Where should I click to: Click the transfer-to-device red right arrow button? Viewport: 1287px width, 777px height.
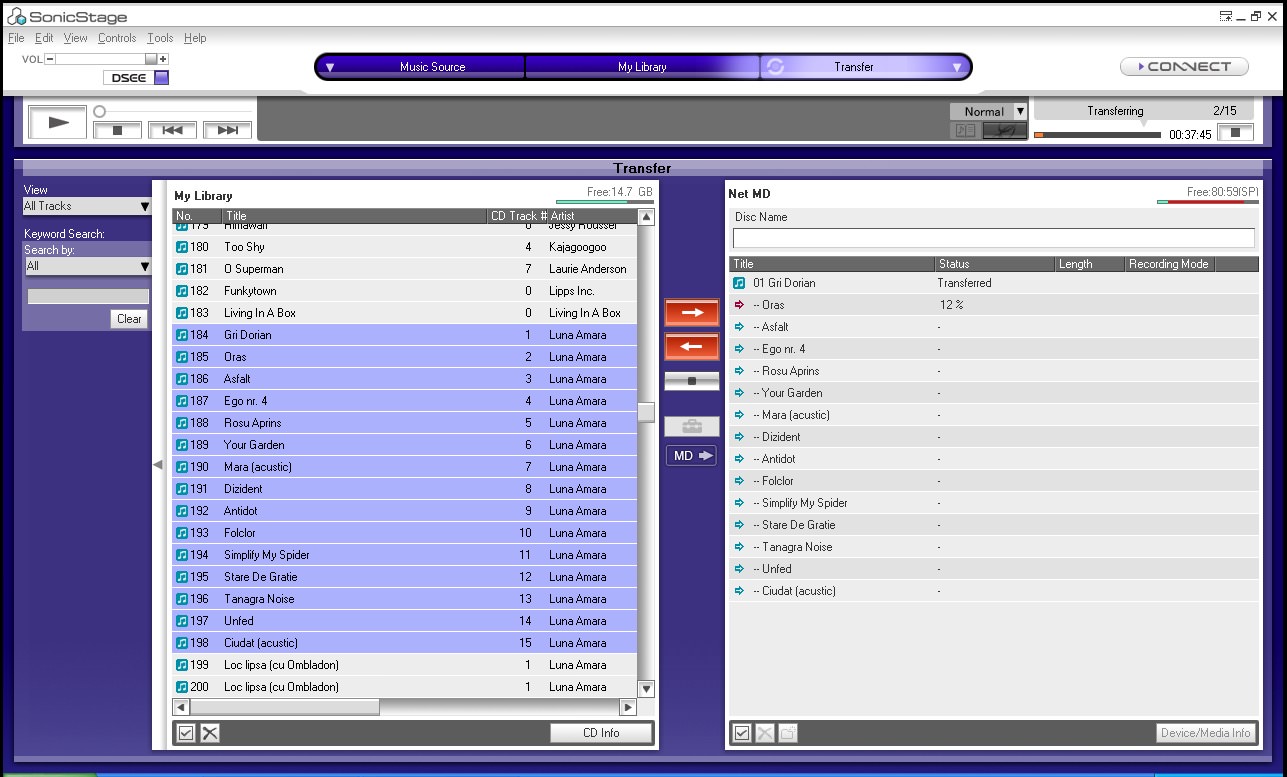(691, 312)
